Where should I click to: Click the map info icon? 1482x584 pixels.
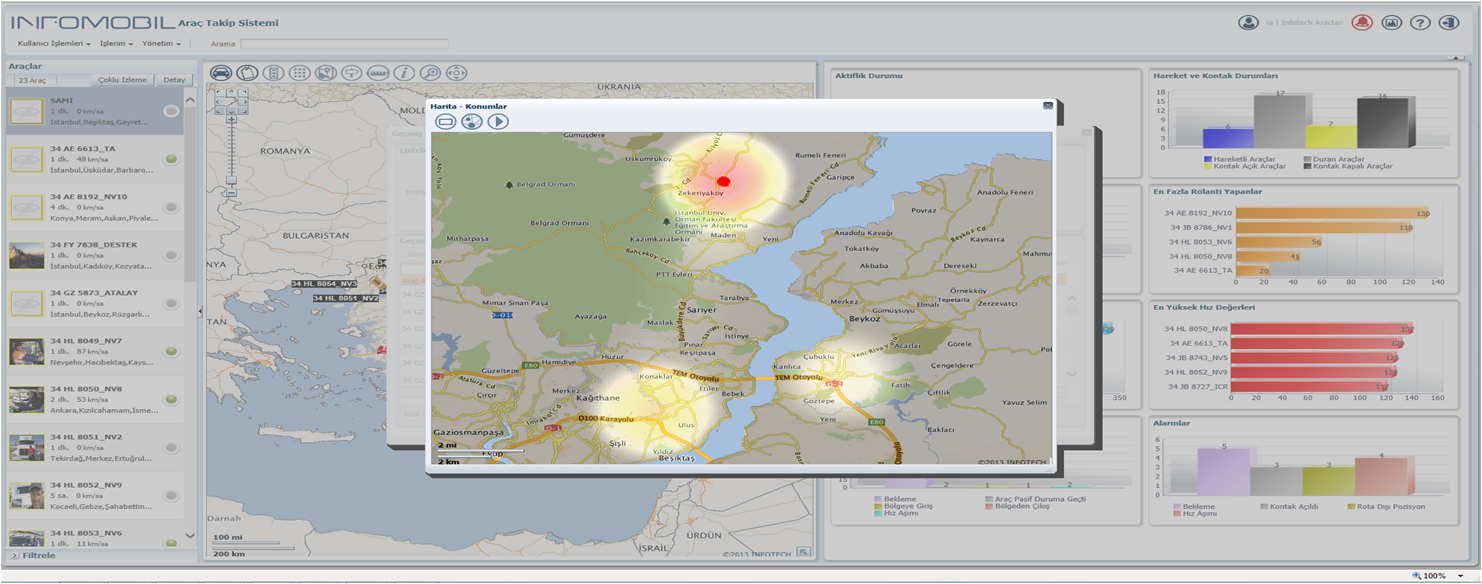404,72
